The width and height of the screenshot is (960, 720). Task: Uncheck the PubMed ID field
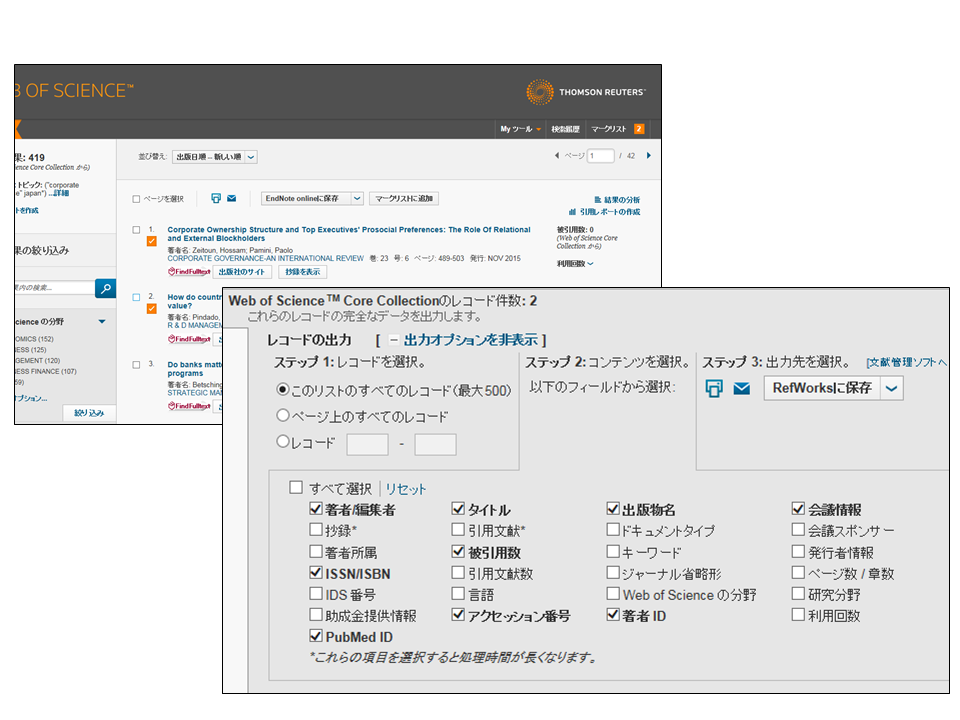coord(316,636)
